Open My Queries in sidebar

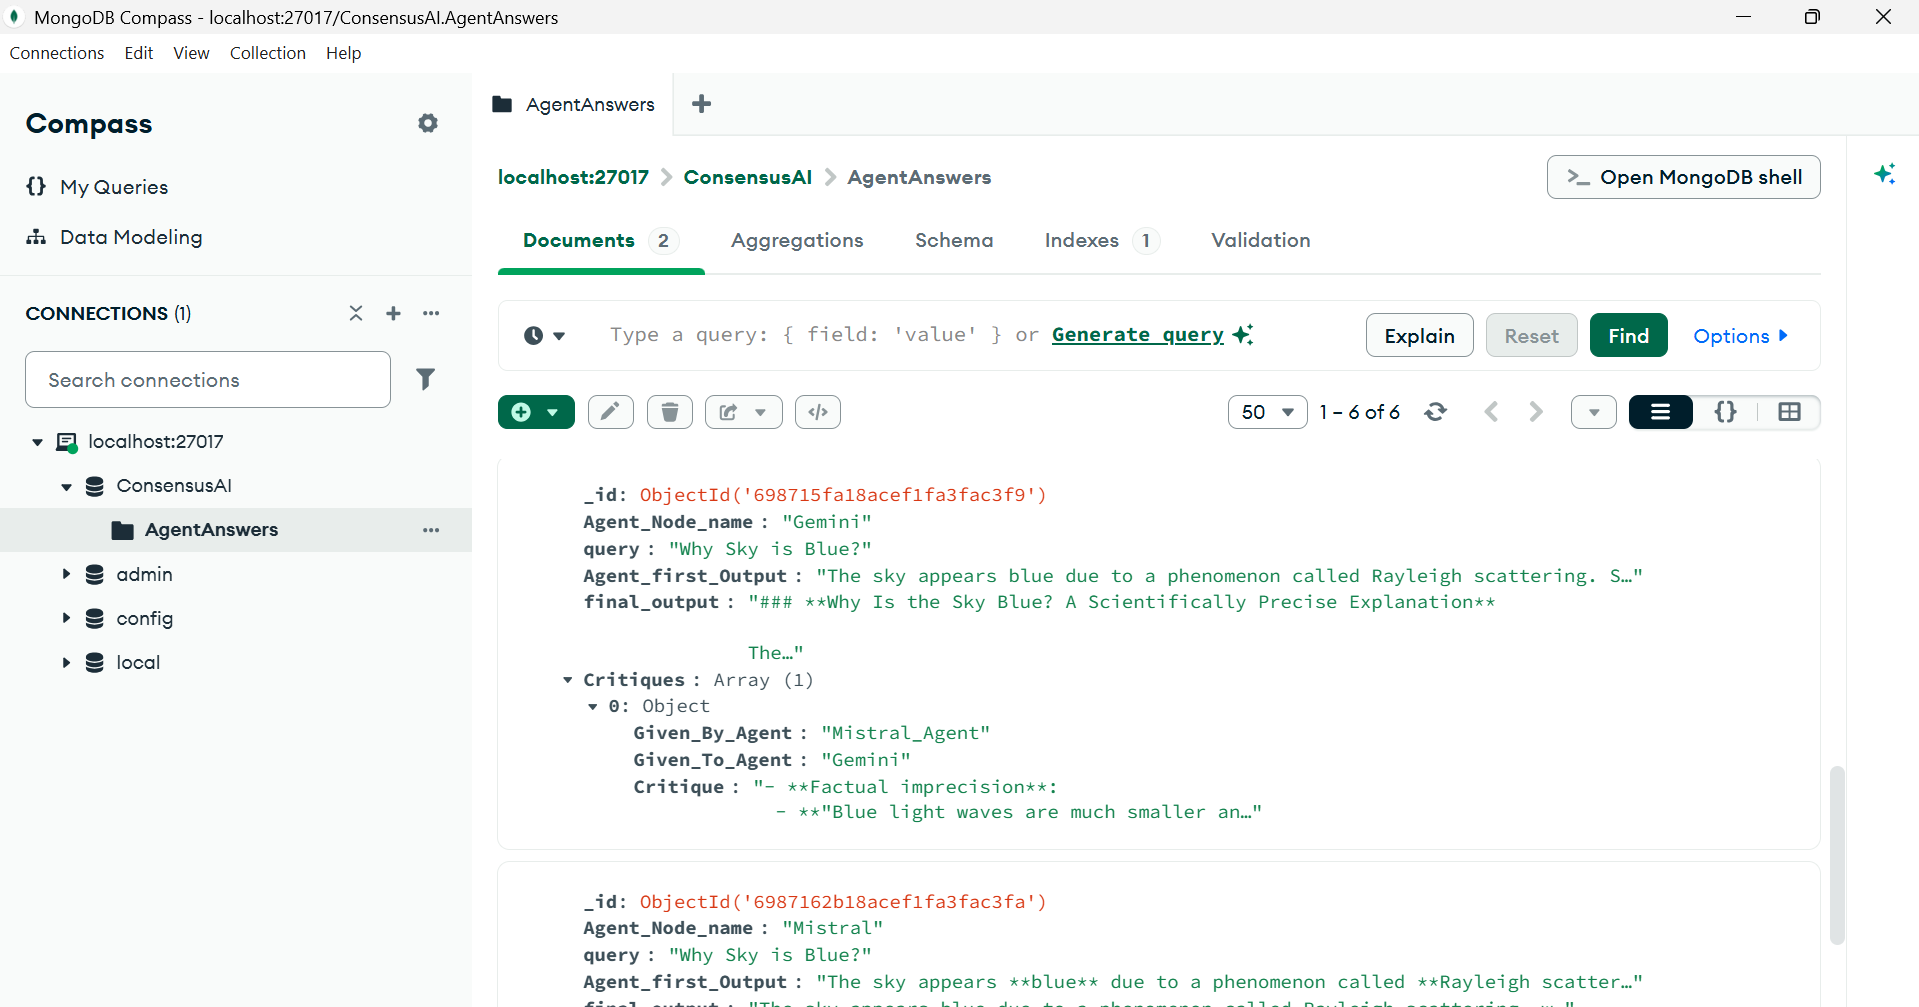[x=97, y=187]
